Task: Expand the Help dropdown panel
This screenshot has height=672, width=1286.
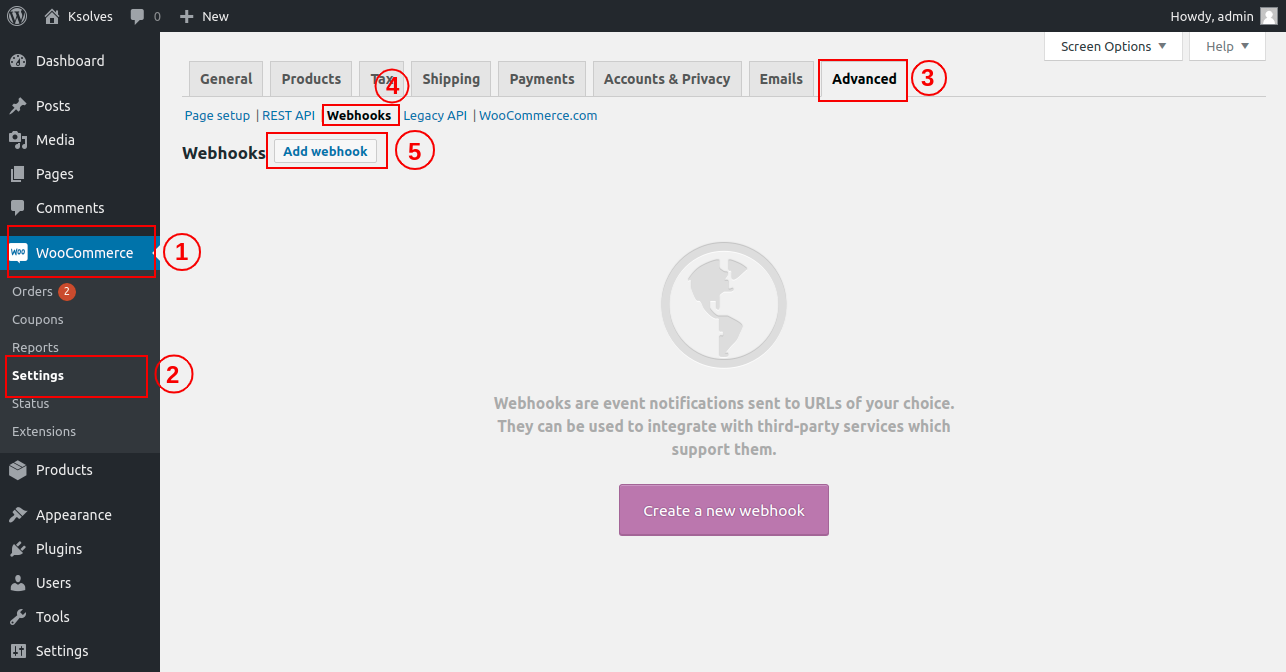Action: pyautogui.click(x=1227, y=46)
